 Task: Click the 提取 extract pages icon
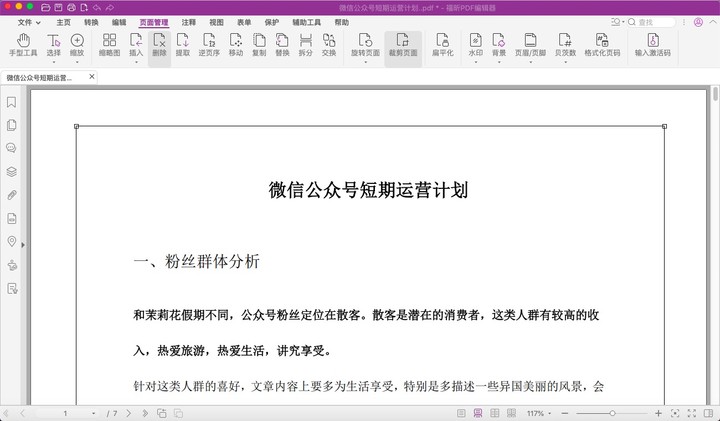[x=183, y=45]
